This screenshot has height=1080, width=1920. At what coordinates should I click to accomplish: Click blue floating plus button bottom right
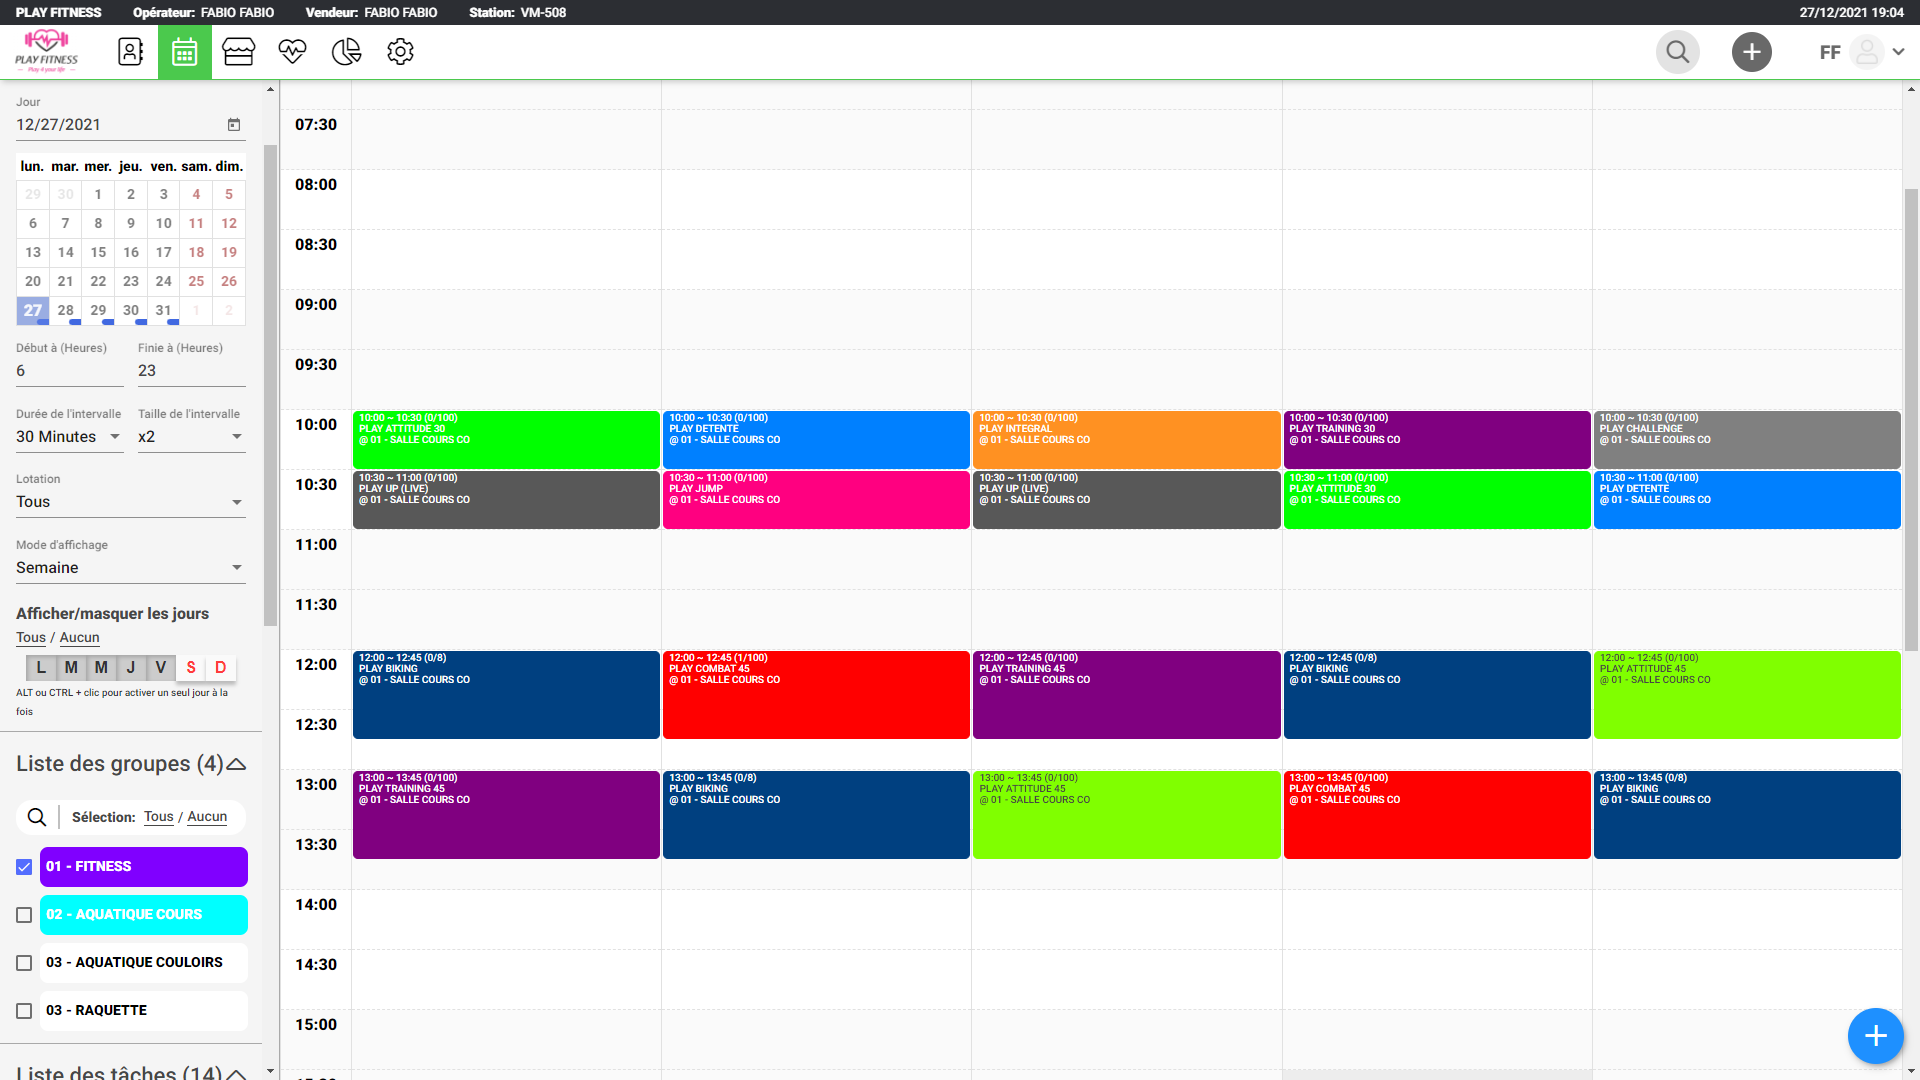pyautogui.click(x=1875, y=1036)
